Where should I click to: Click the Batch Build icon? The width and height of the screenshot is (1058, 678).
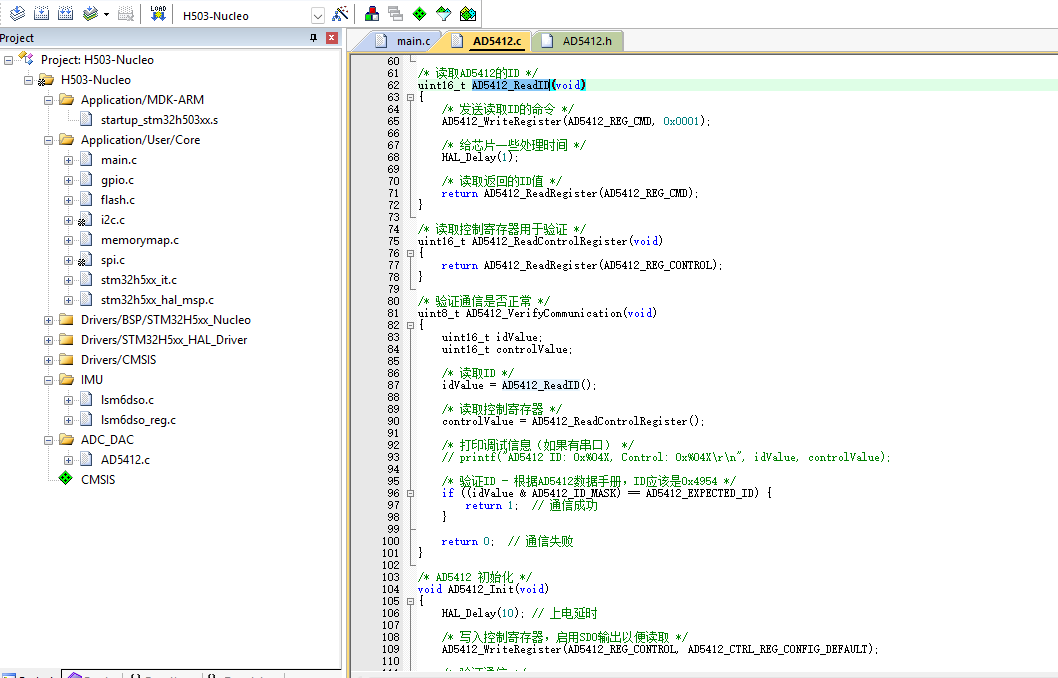pyautogui.click(x=91, y=14)
